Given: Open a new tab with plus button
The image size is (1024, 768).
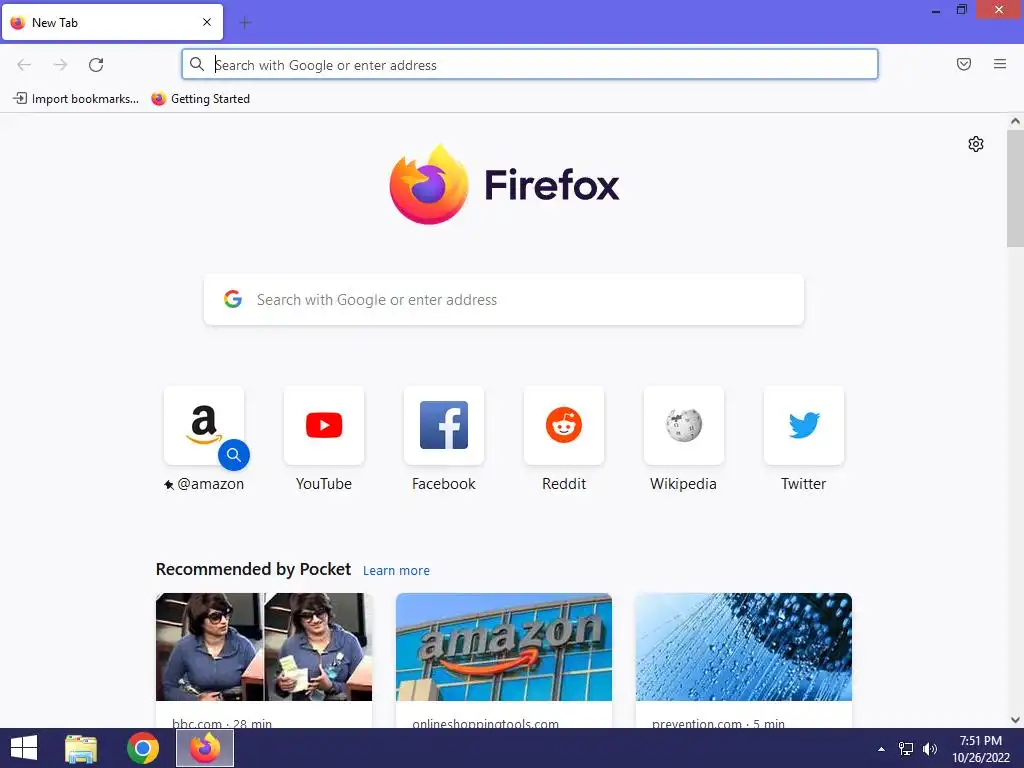Looking at the screenshot, I should tap(245, 23).
